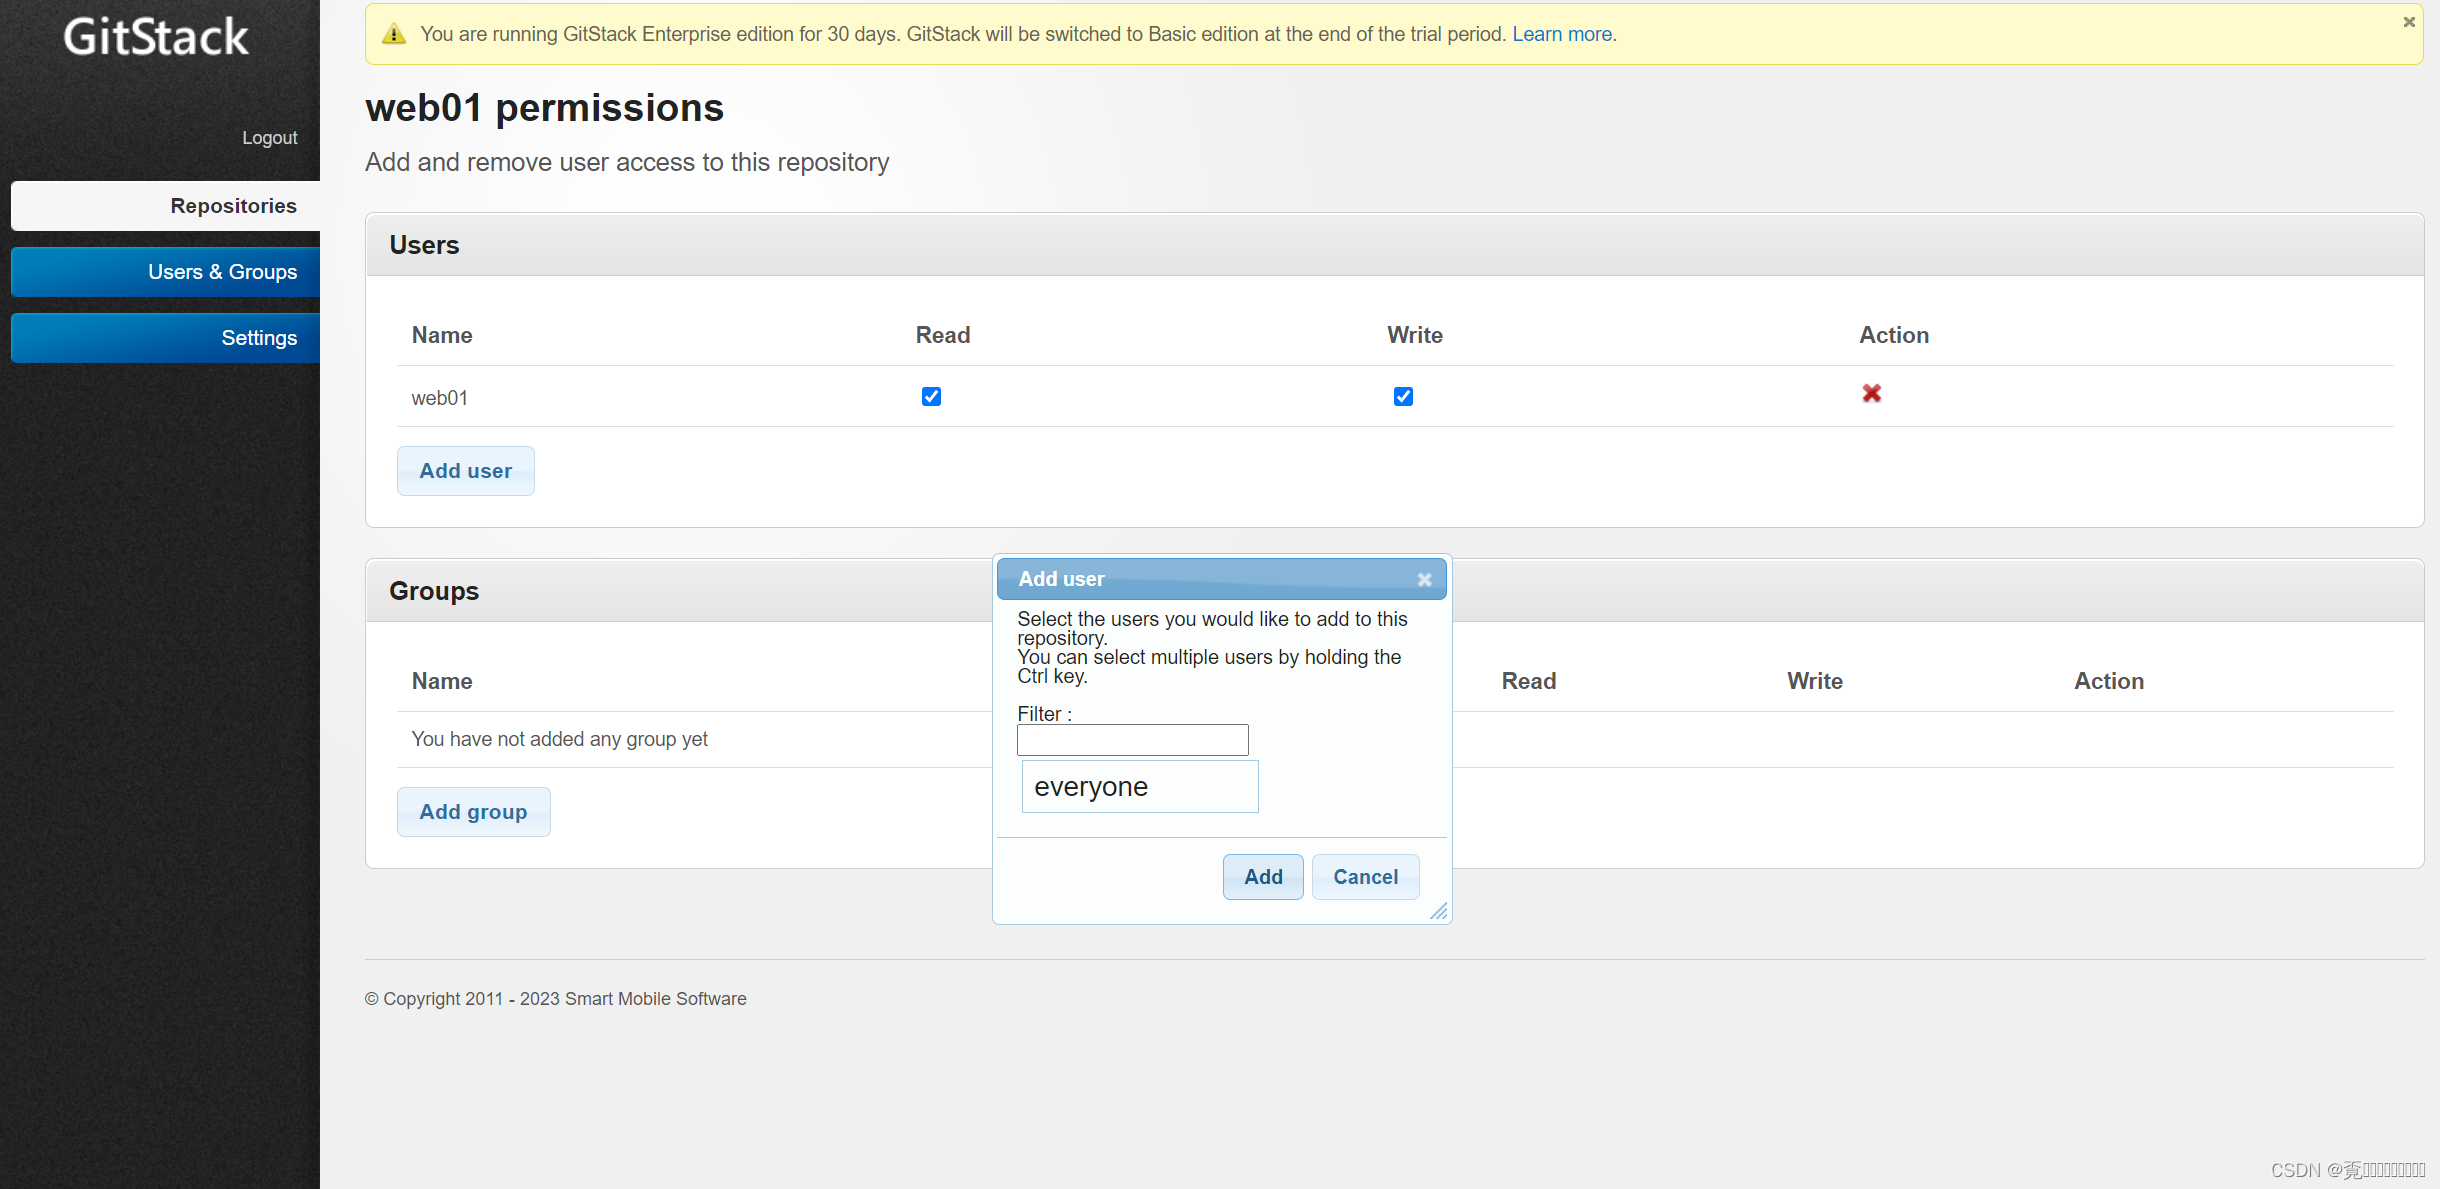Log out via Logout link
Viewport: 2440px width, 1189px height.
[x=269, y=138]
